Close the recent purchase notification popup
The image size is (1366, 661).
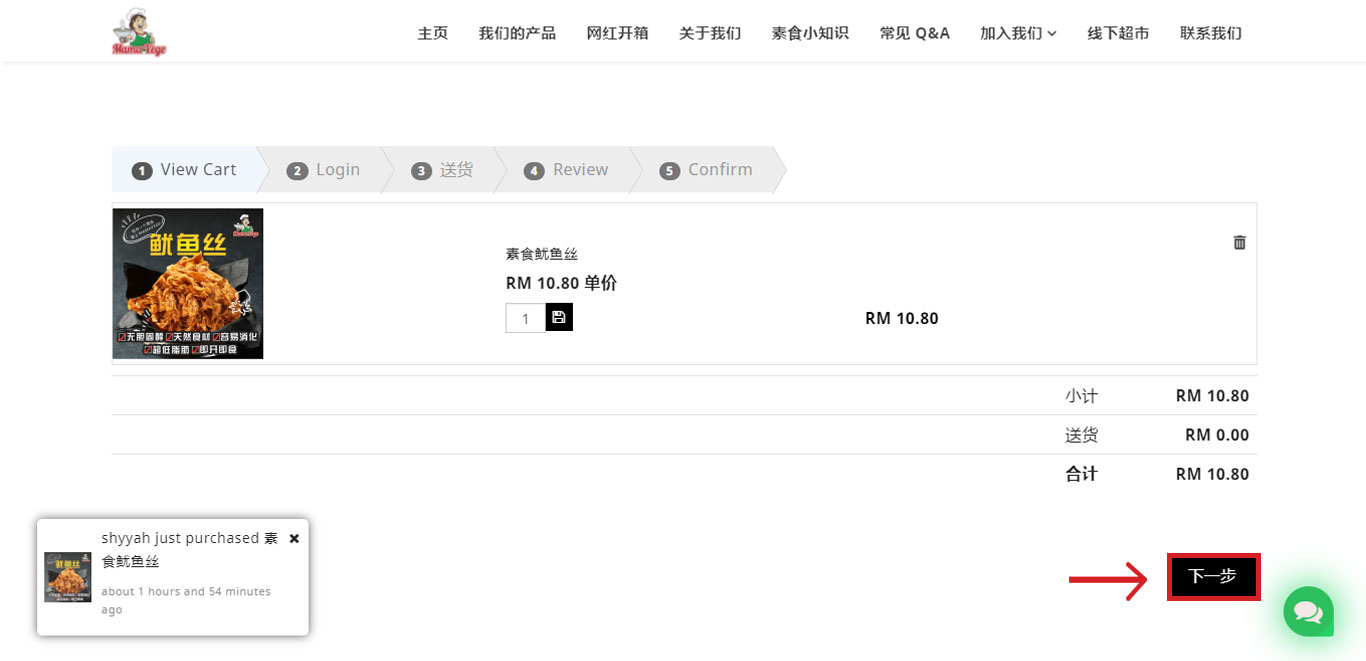pyautogui.click(x=294, y=538)
